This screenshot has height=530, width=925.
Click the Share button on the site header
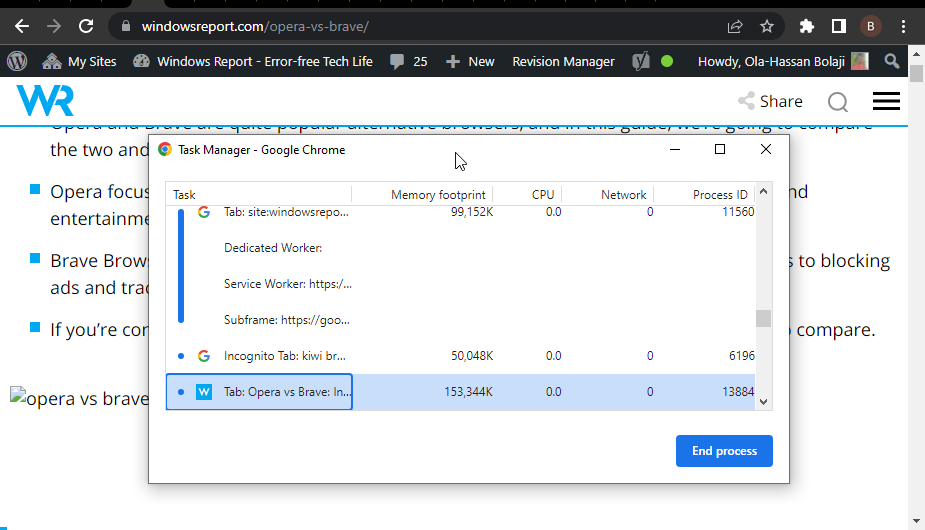click(x=770, y=102)
